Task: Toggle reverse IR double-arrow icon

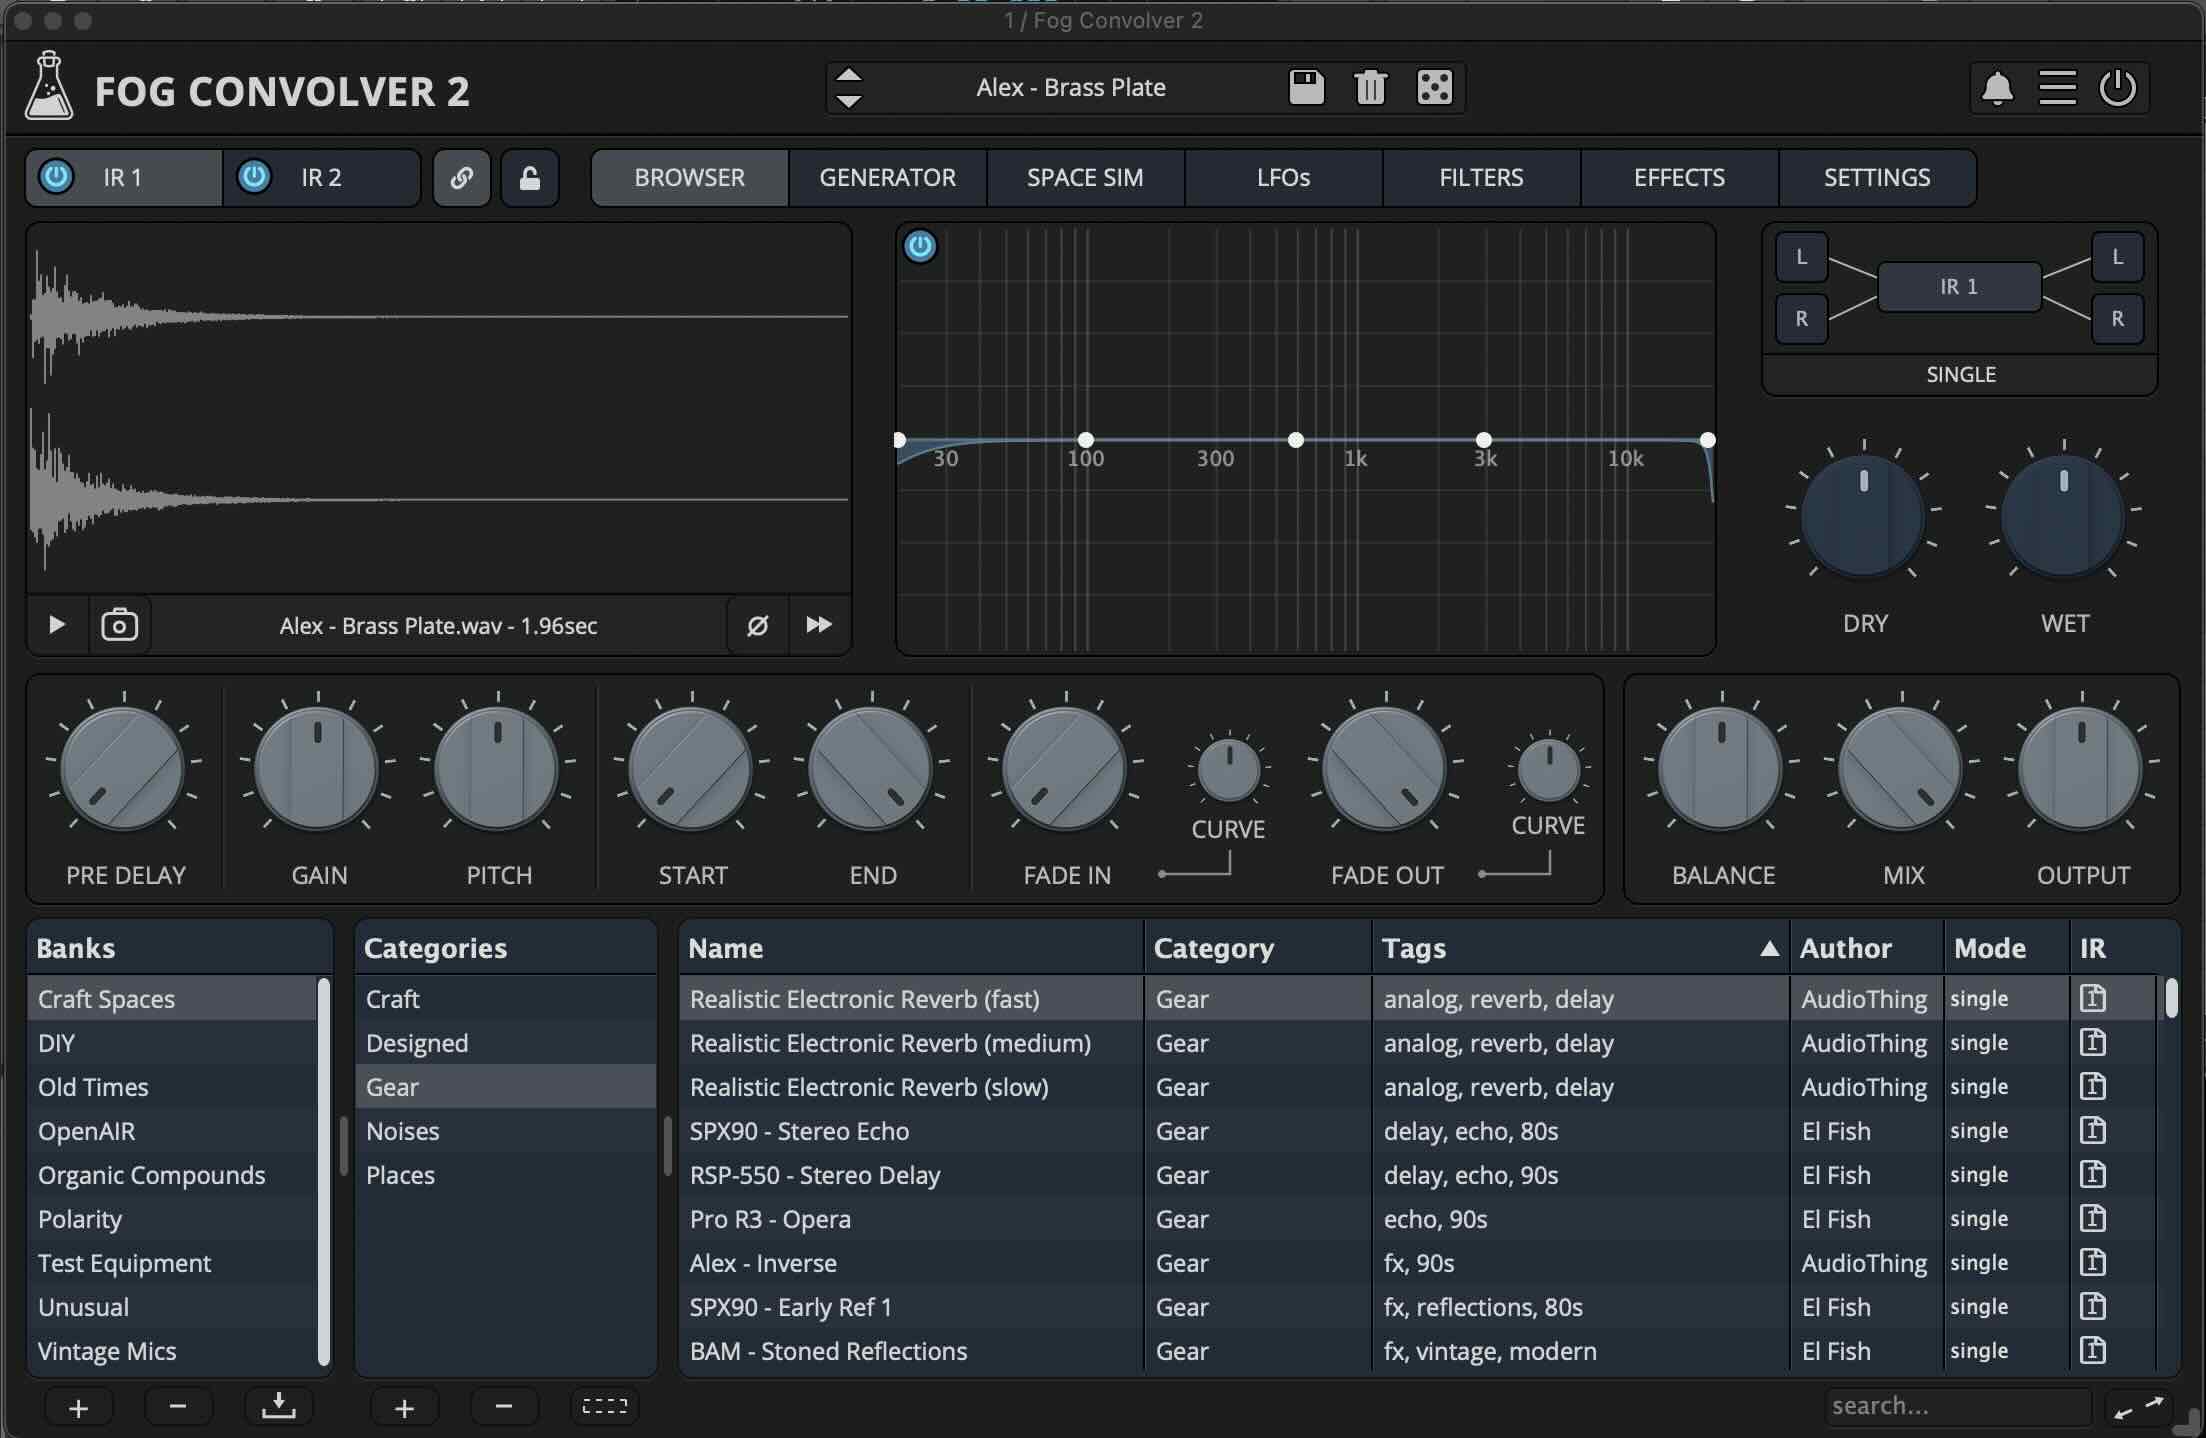Action: [x=819, y=625]
